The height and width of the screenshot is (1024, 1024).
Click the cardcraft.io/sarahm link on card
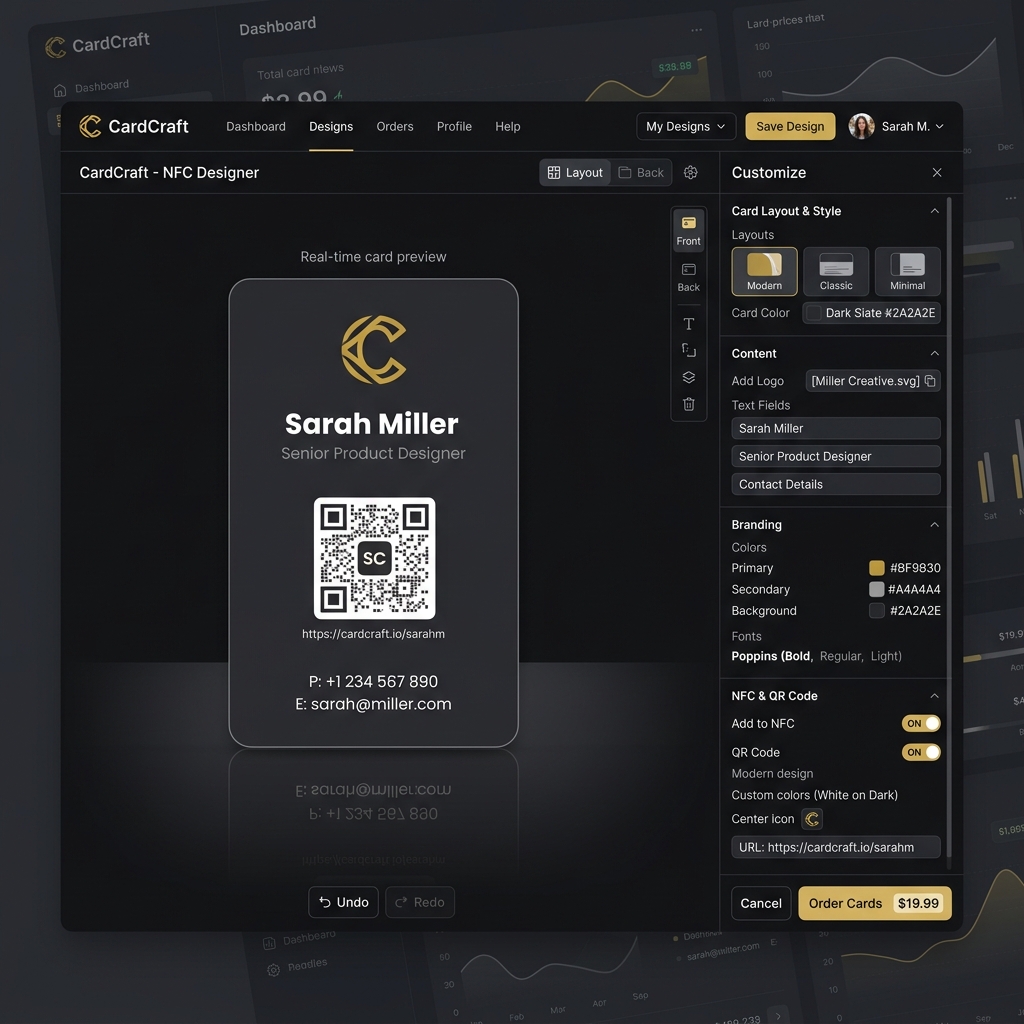pyautogui.click(x=374, y=633)
